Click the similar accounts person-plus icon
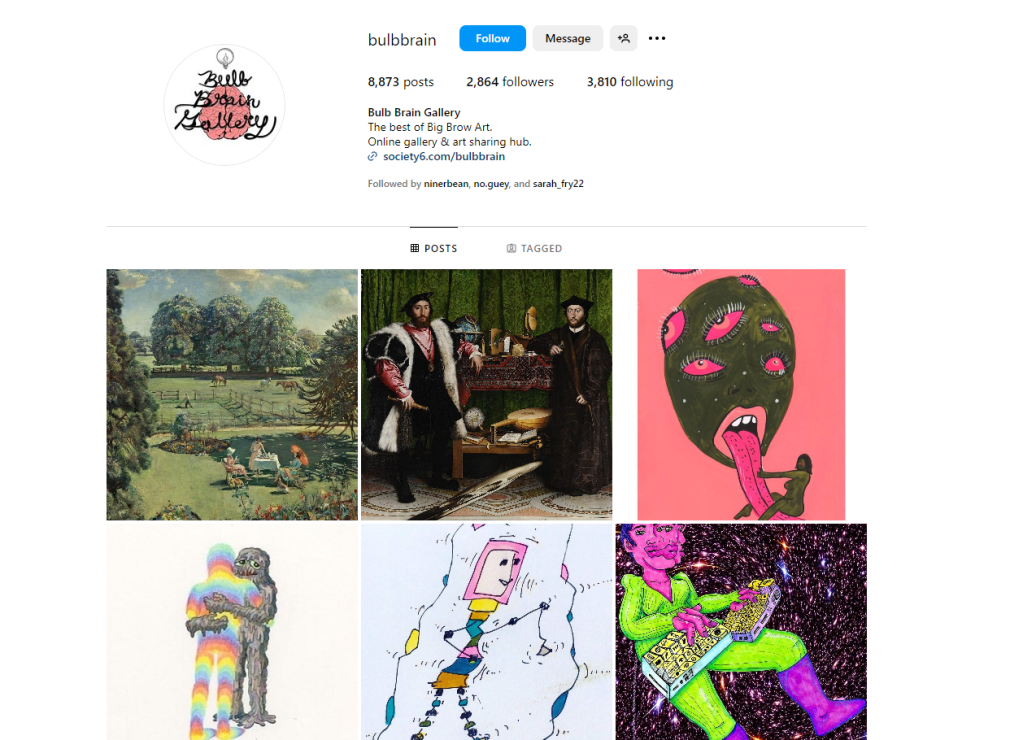Viewport: 1023px width, 740px height. 623,39
